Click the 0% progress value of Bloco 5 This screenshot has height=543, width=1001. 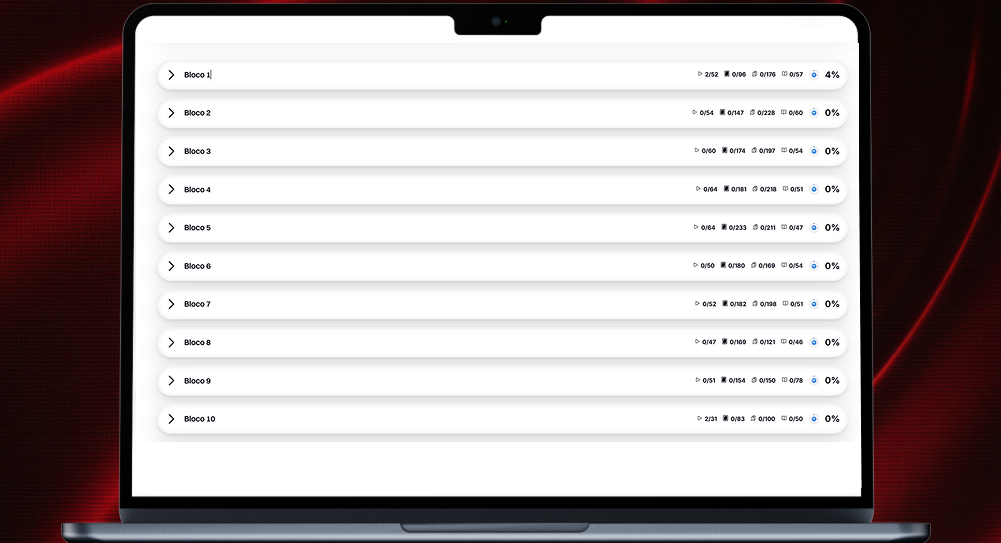pyautogui.click(x=832, y=228)
